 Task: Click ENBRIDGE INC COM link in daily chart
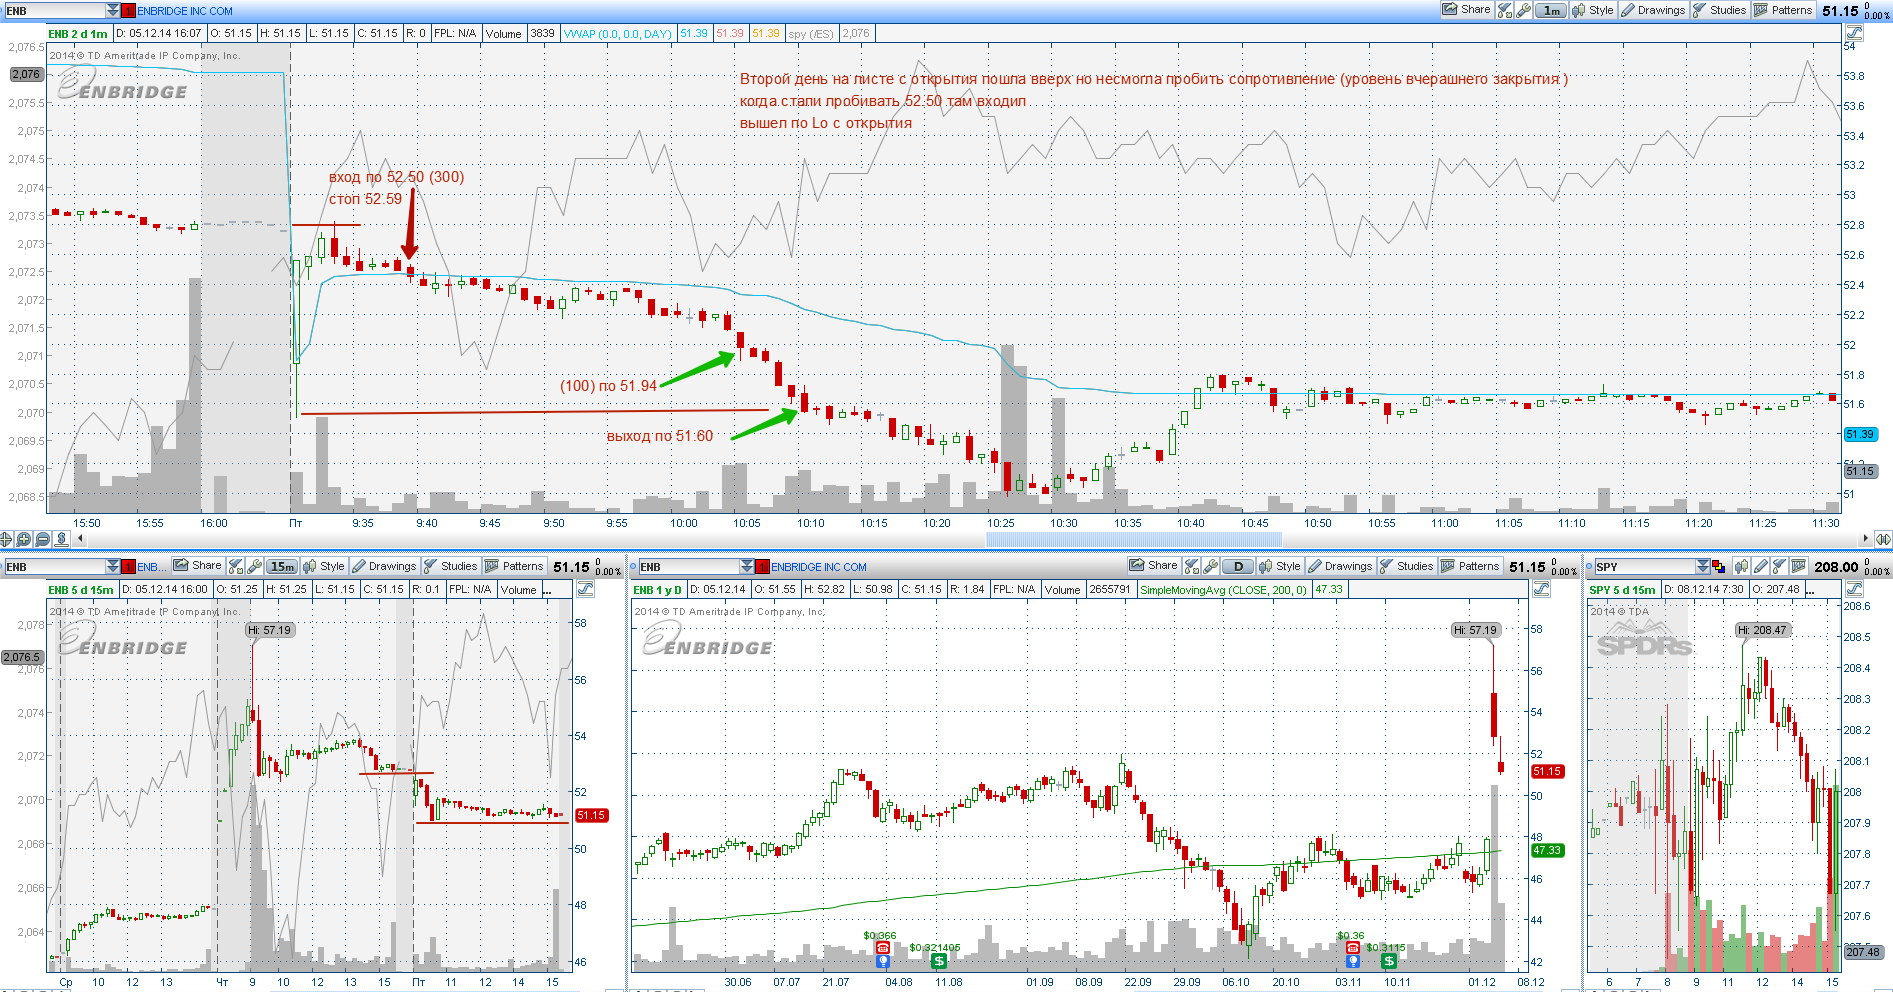tap(818, 567)
